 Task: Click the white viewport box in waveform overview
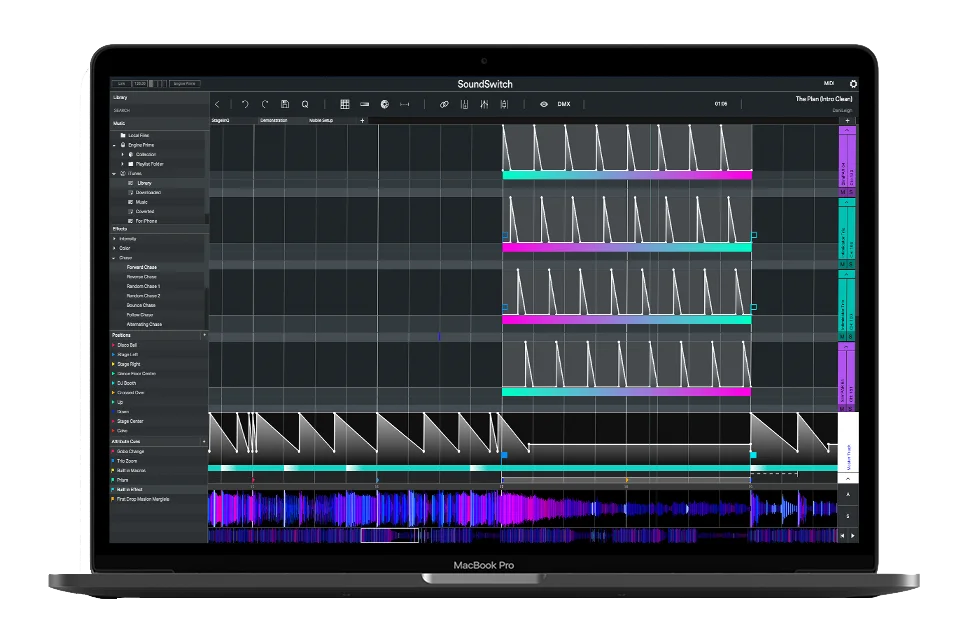[389, 535]
